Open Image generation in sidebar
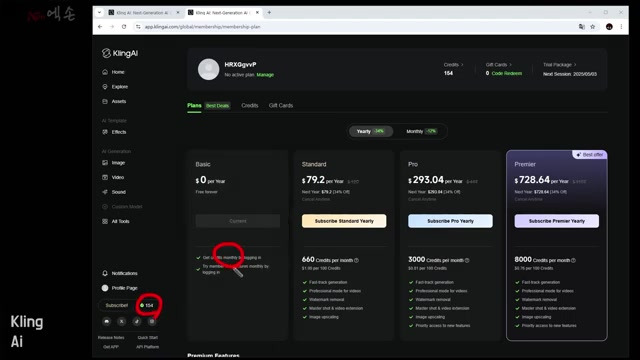This screenshot has width=640, height=360. click(x=114, y=162)
